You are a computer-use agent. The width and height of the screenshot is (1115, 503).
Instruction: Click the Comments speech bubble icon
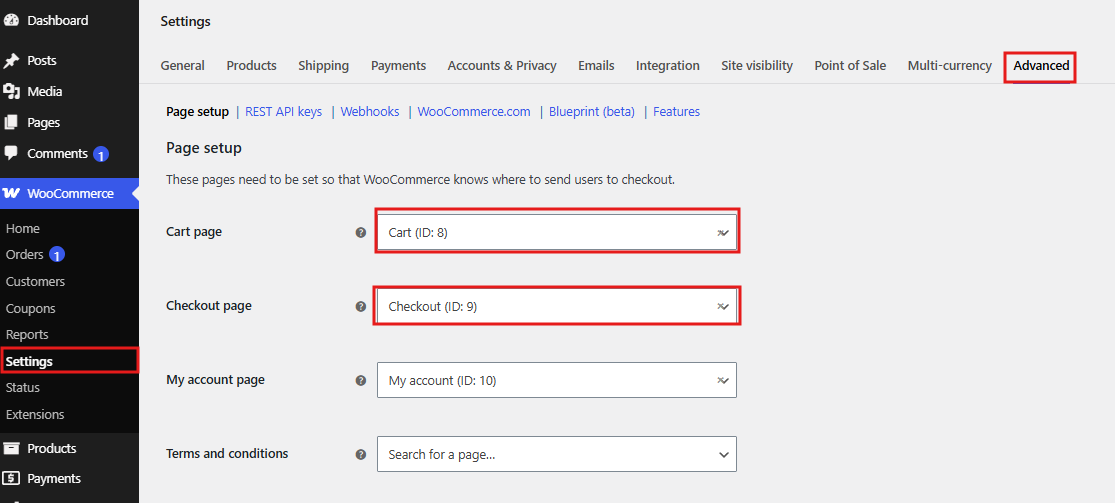click(x=11, y=153)
